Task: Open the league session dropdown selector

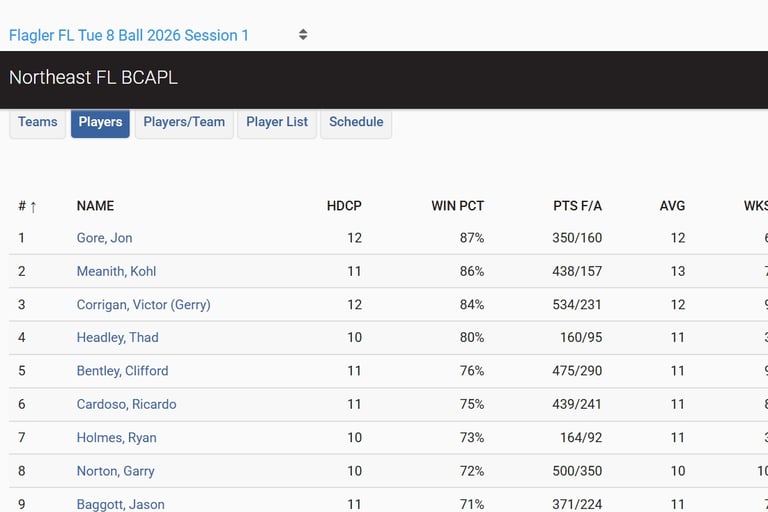Action: click(x=158, y=35)
